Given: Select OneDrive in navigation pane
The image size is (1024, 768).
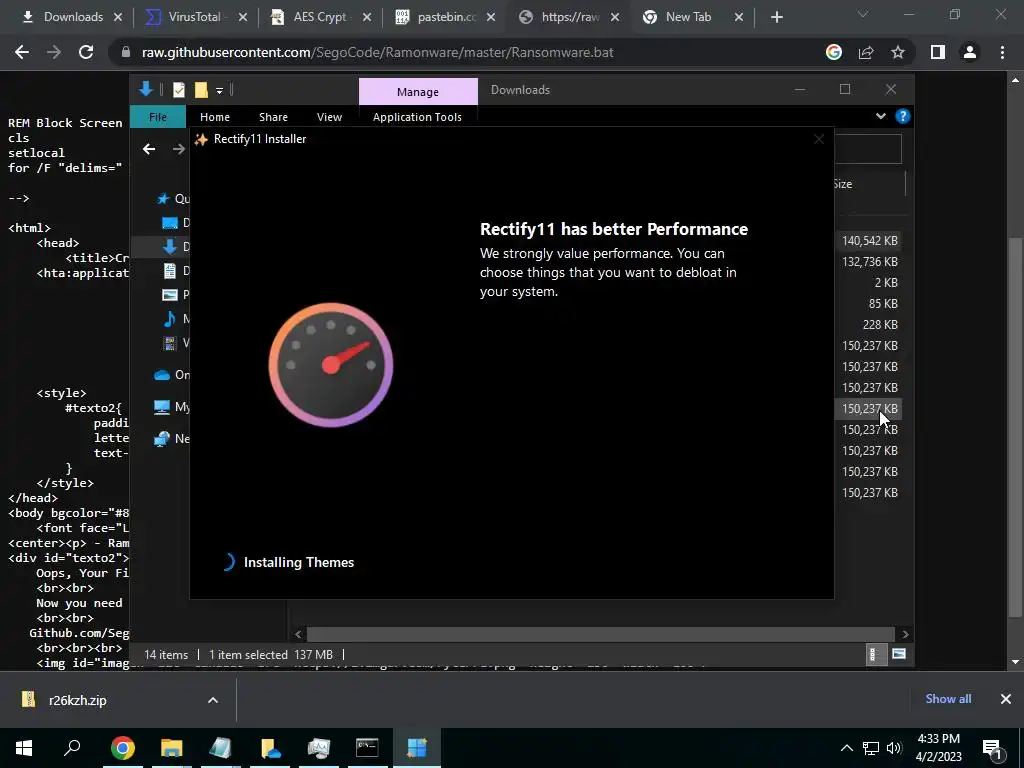Looking at the screenshot, I should tap(172, 375).
